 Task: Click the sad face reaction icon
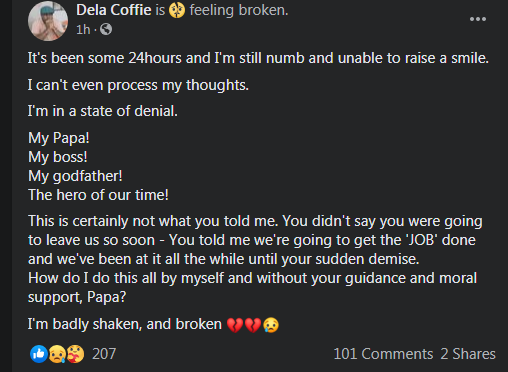pyautogui.click(x=57, y=354)
